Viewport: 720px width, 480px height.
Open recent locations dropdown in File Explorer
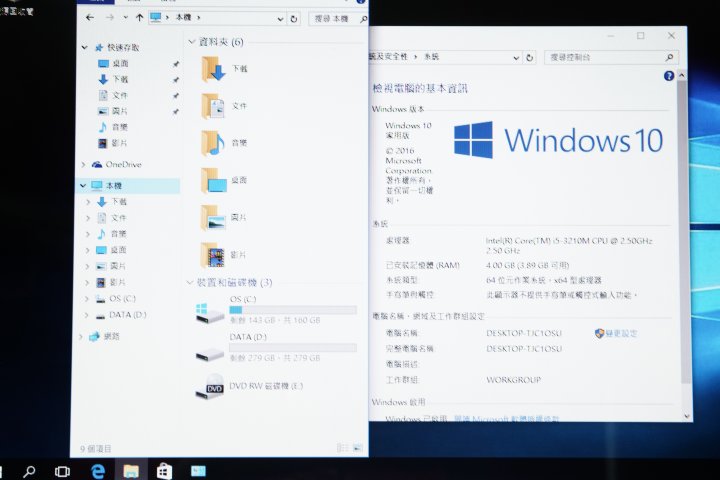click(x=126, y=17)
